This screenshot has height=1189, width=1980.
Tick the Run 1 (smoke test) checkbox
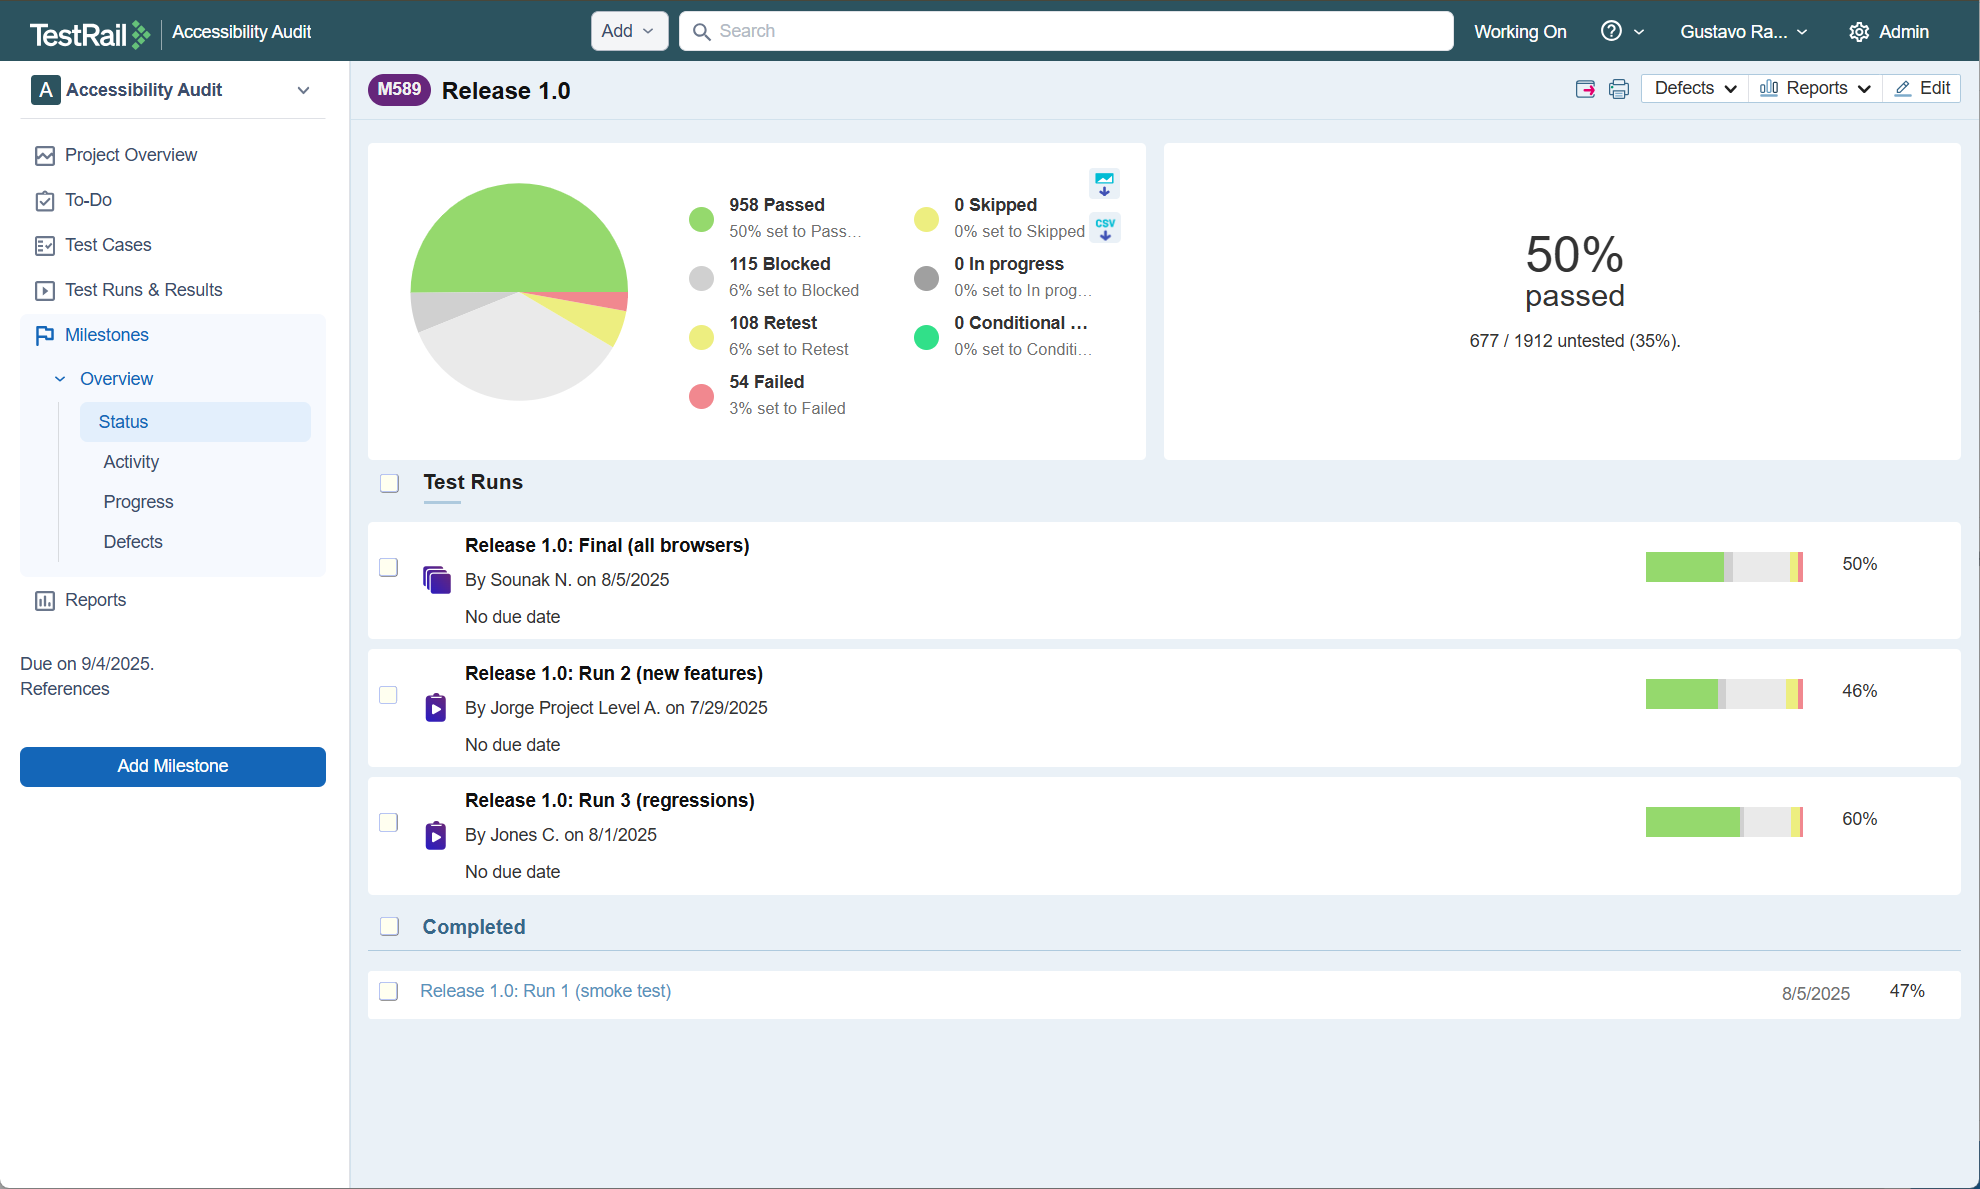coord(389,991)
